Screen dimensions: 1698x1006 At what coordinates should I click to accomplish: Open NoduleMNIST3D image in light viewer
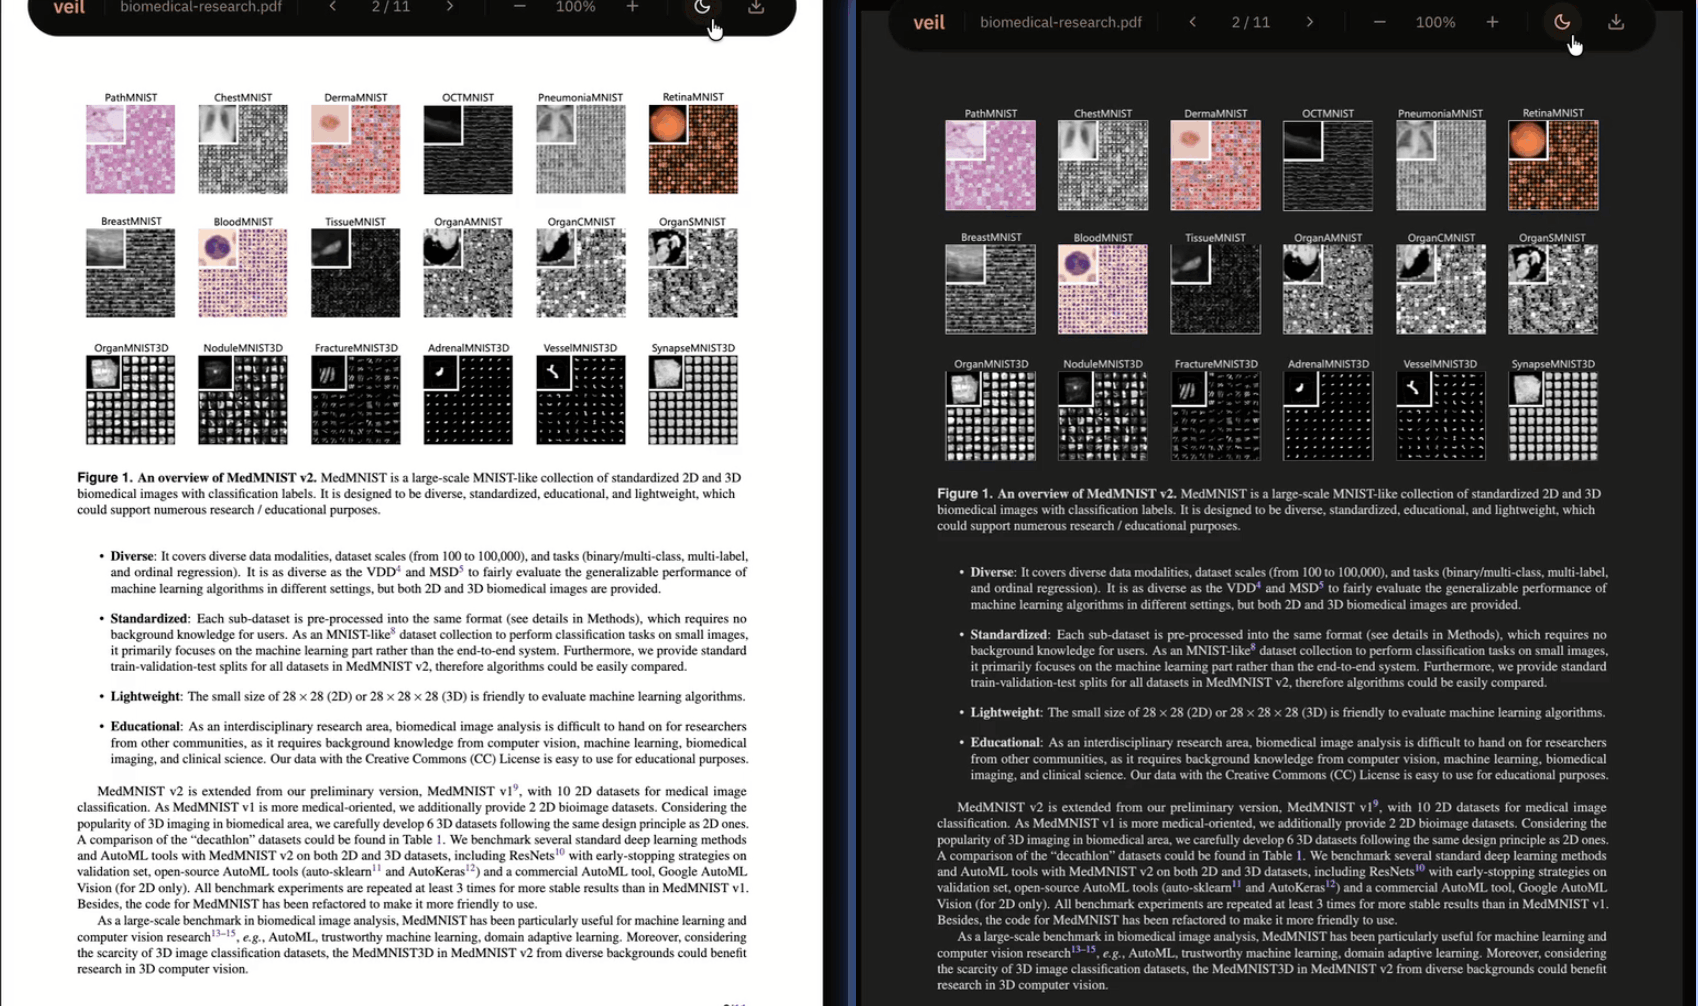pyautogui.click(x=243, y=400)
